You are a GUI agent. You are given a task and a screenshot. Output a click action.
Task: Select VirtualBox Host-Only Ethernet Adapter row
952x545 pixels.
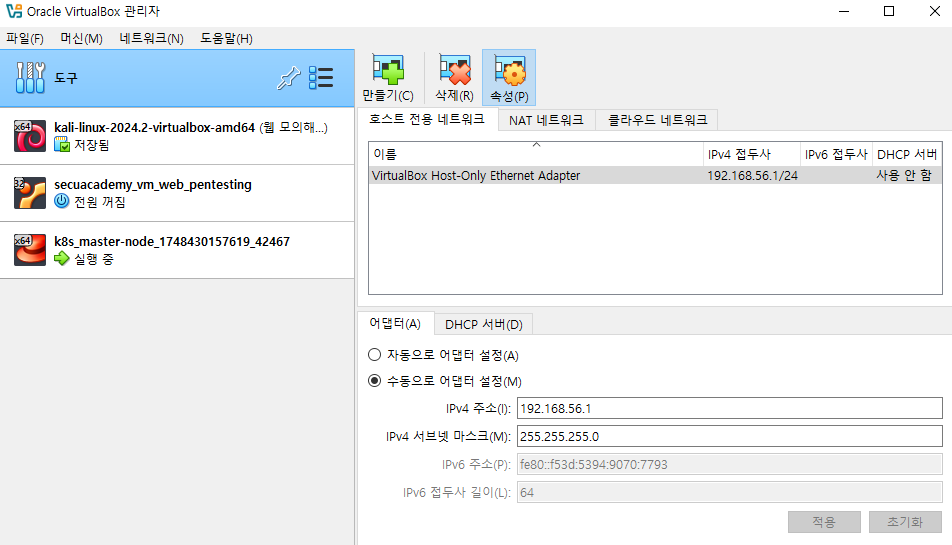coord(655,175)
